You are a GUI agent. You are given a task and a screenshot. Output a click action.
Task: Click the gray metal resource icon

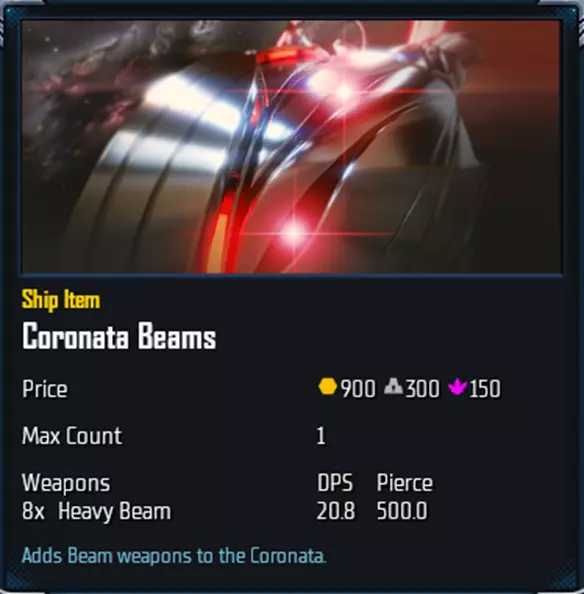point(393,387)
